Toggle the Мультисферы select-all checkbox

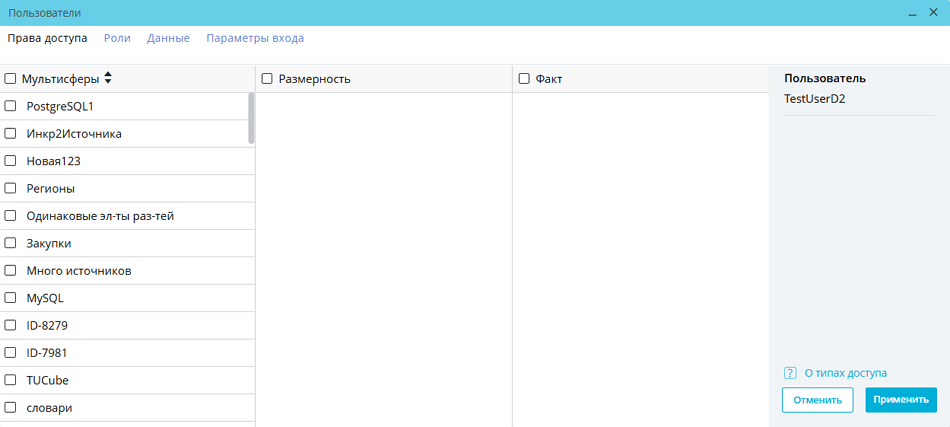point(11,79)
